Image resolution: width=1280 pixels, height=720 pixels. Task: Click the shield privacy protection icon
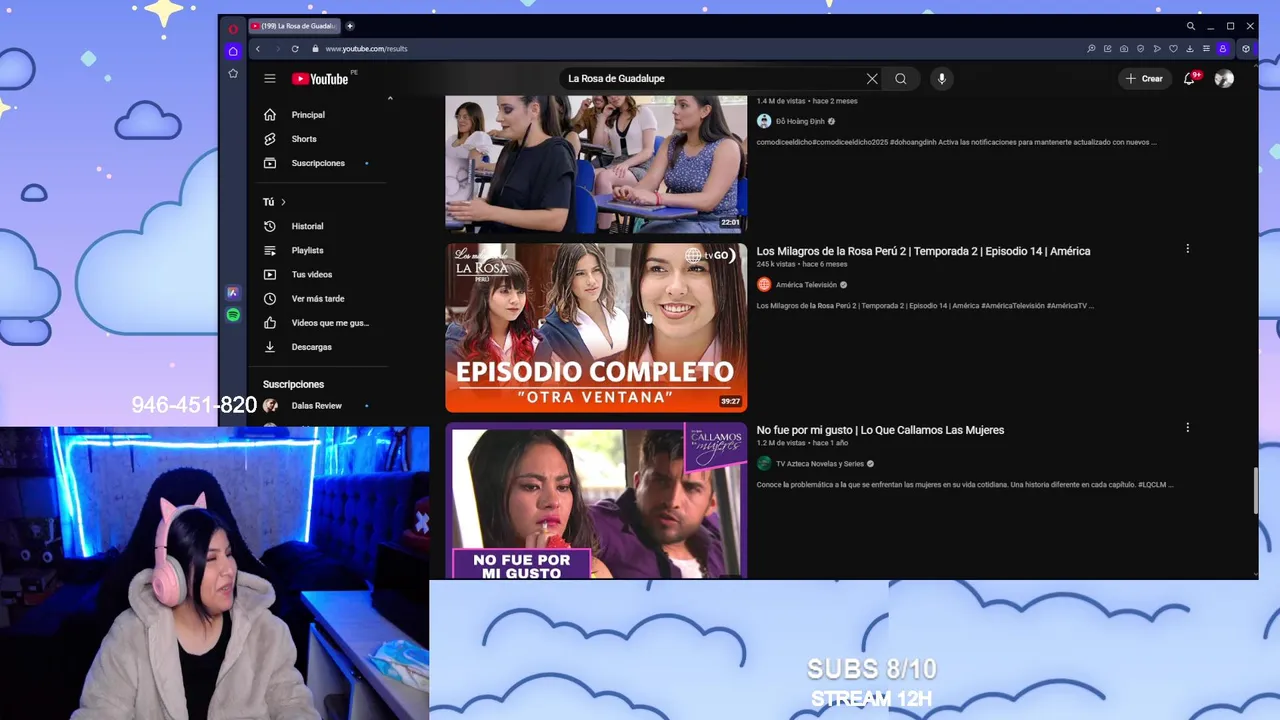tap(1140, 48)
